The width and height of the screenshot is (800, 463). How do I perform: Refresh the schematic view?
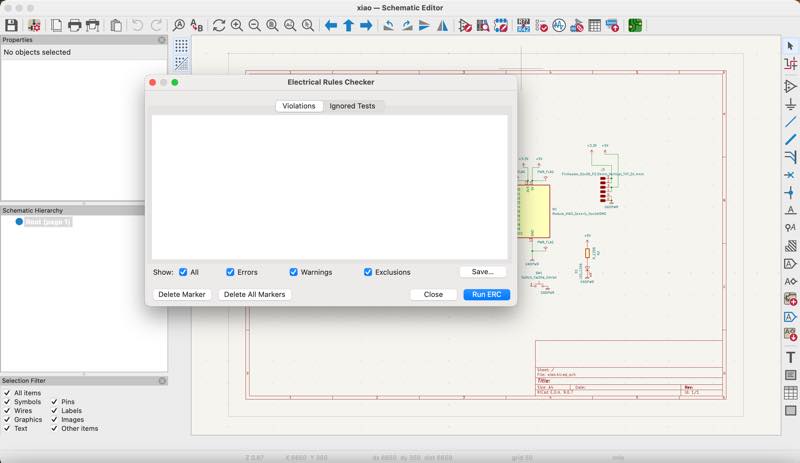pos(219,25)
